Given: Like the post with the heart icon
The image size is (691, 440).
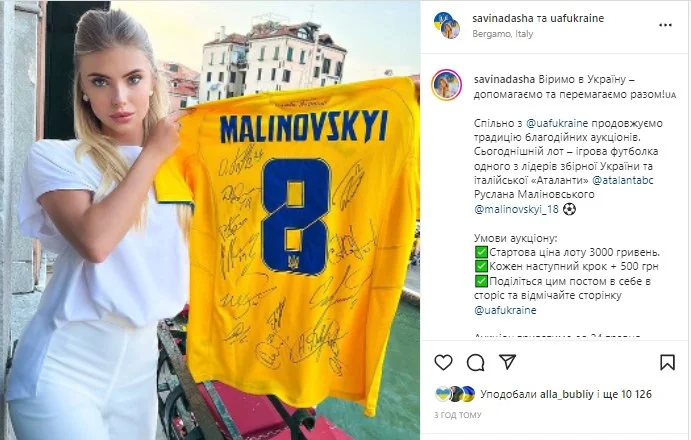Looking at the screenshot, I should [443, 362].
